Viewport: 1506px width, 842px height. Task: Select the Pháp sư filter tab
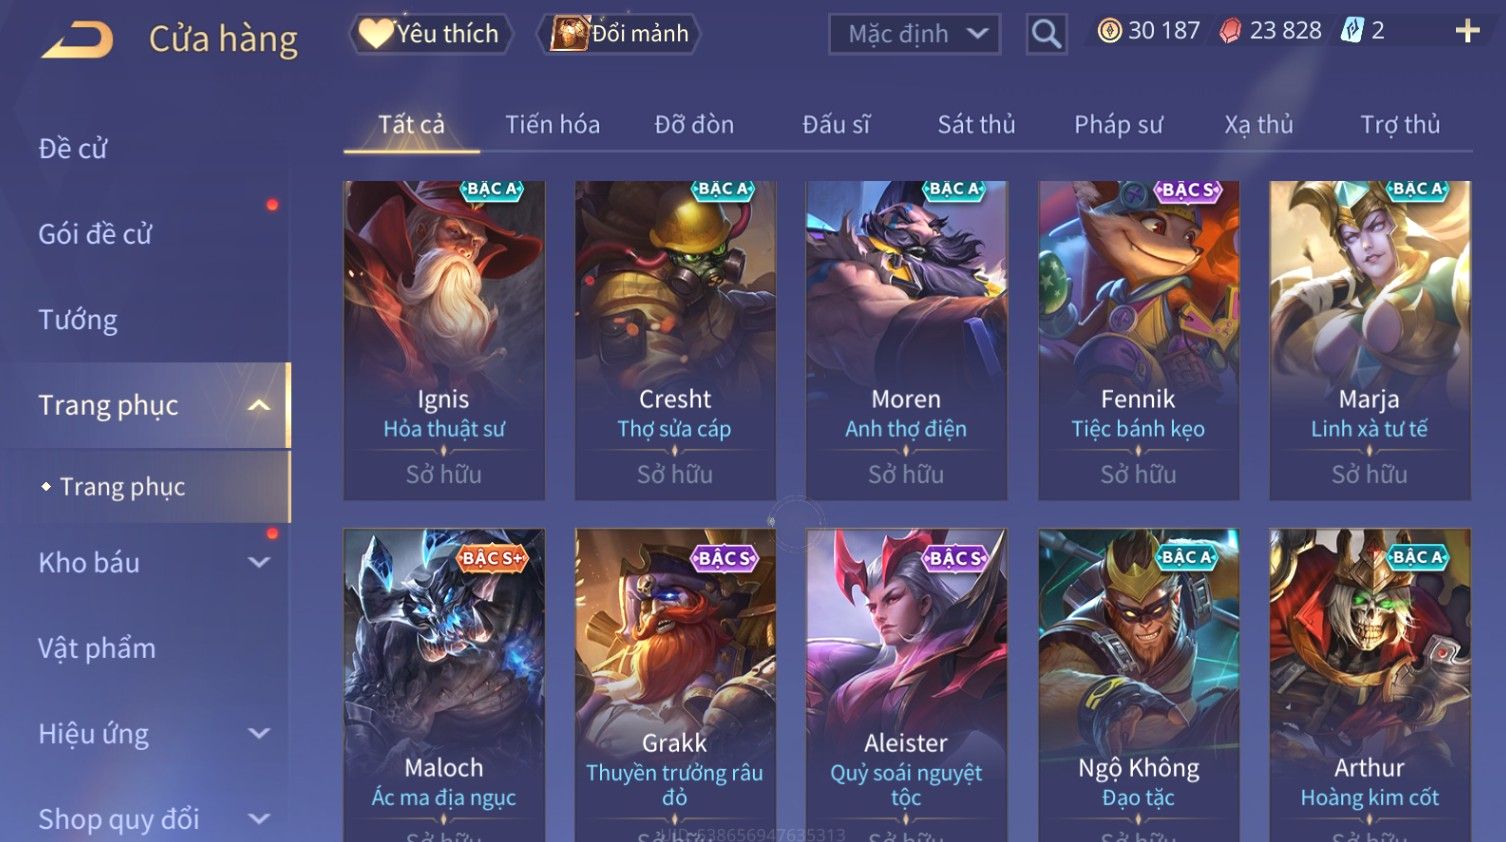1118,125
